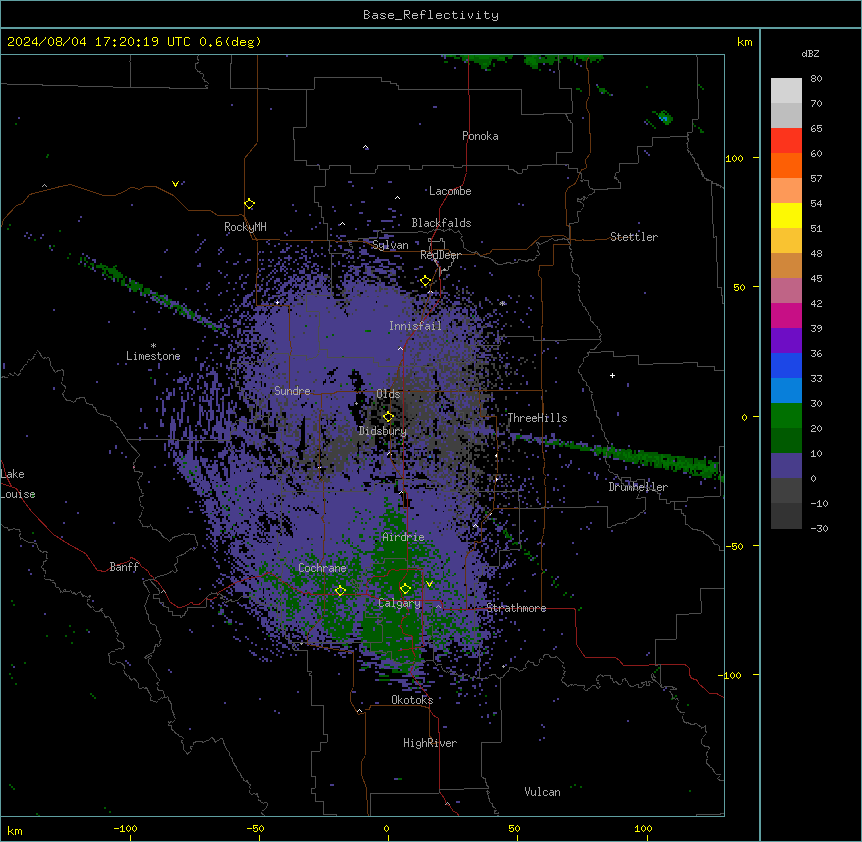Screen dimensions: 862x842
Task: Select the slate purple 10-0 dBZ legend swatch
Action: (x=786, y=466)
